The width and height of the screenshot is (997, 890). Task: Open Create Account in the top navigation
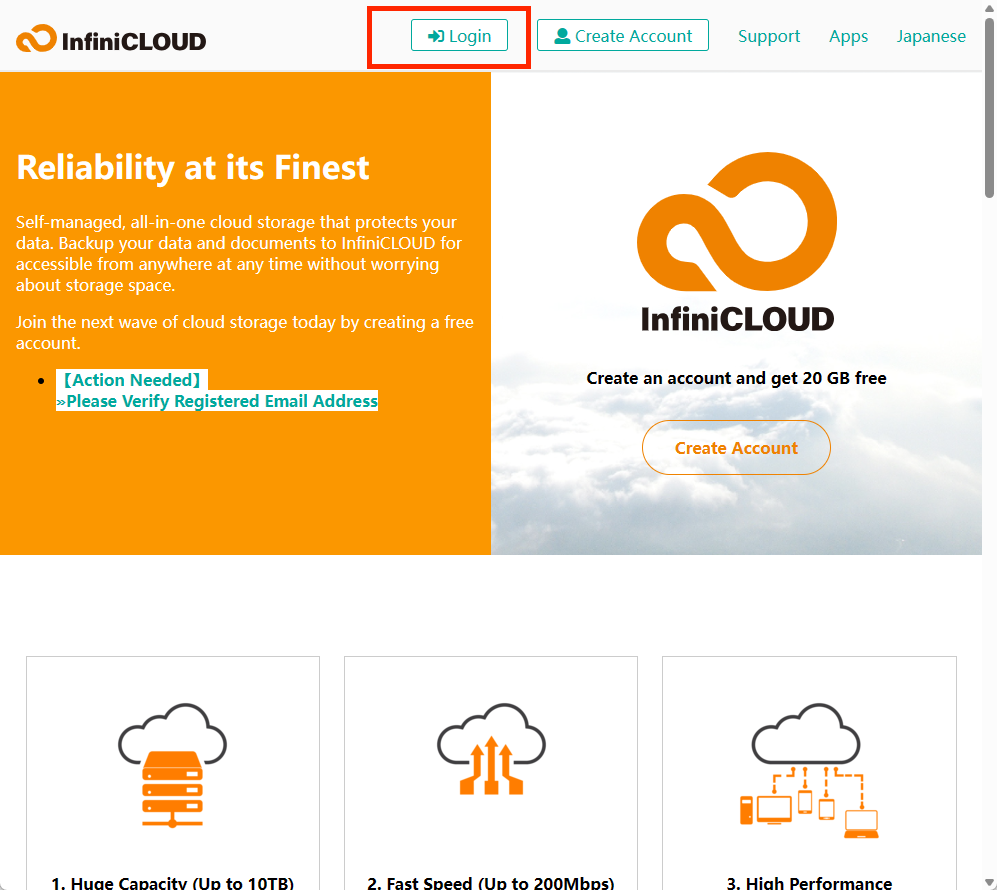pyautogui.click(x=622, y=36)
